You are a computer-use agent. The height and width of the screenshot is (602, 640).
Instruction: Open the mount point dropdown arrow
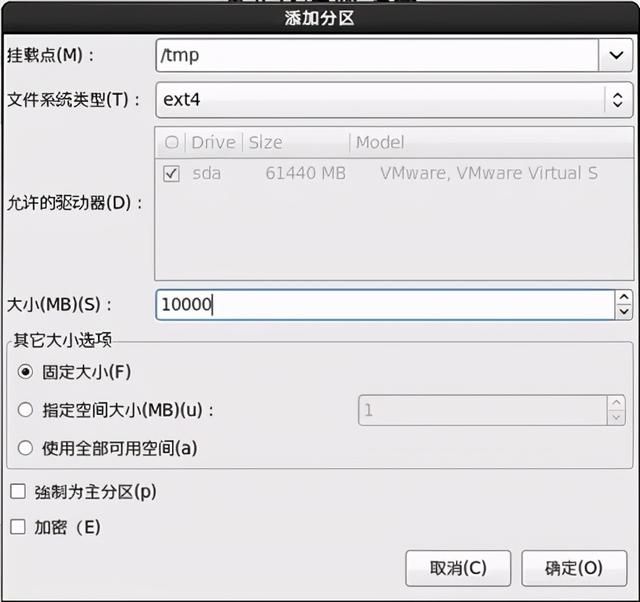(616, 55)
